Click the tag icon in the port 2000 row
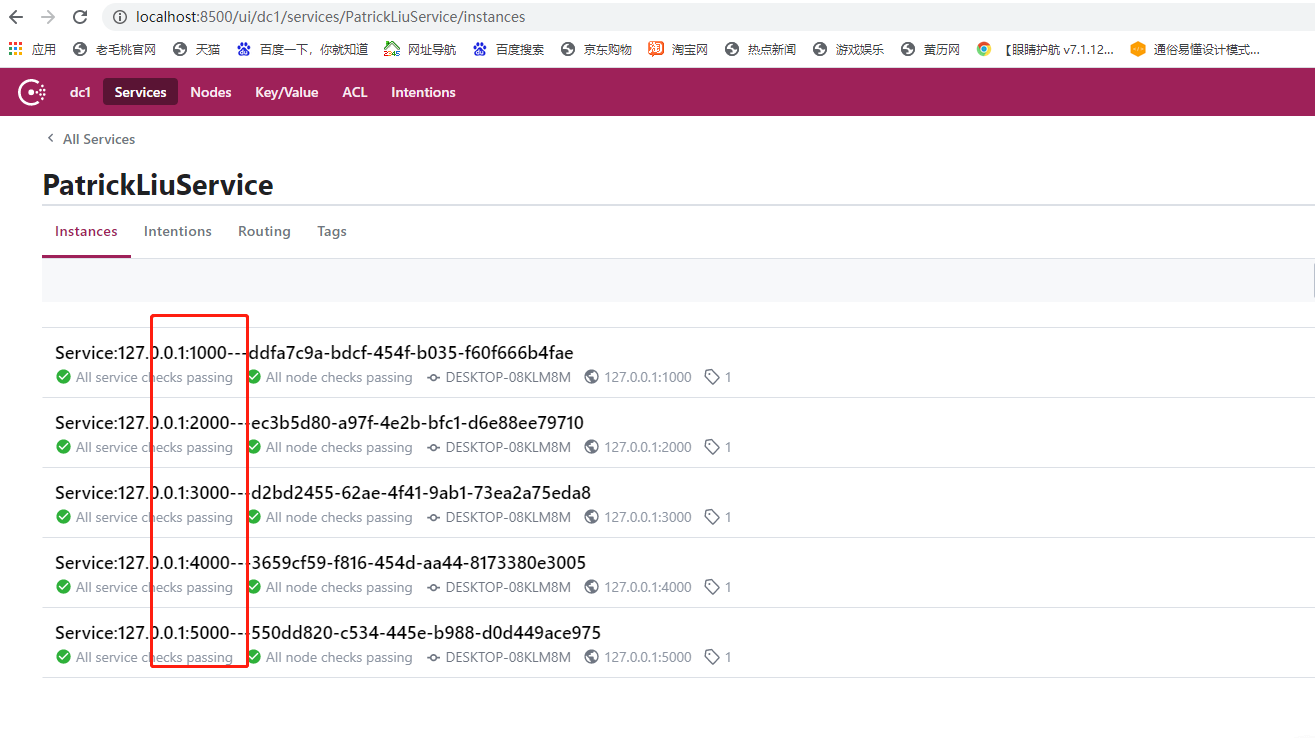Screen dimensions: 1315x738 [x=712, y=447]
